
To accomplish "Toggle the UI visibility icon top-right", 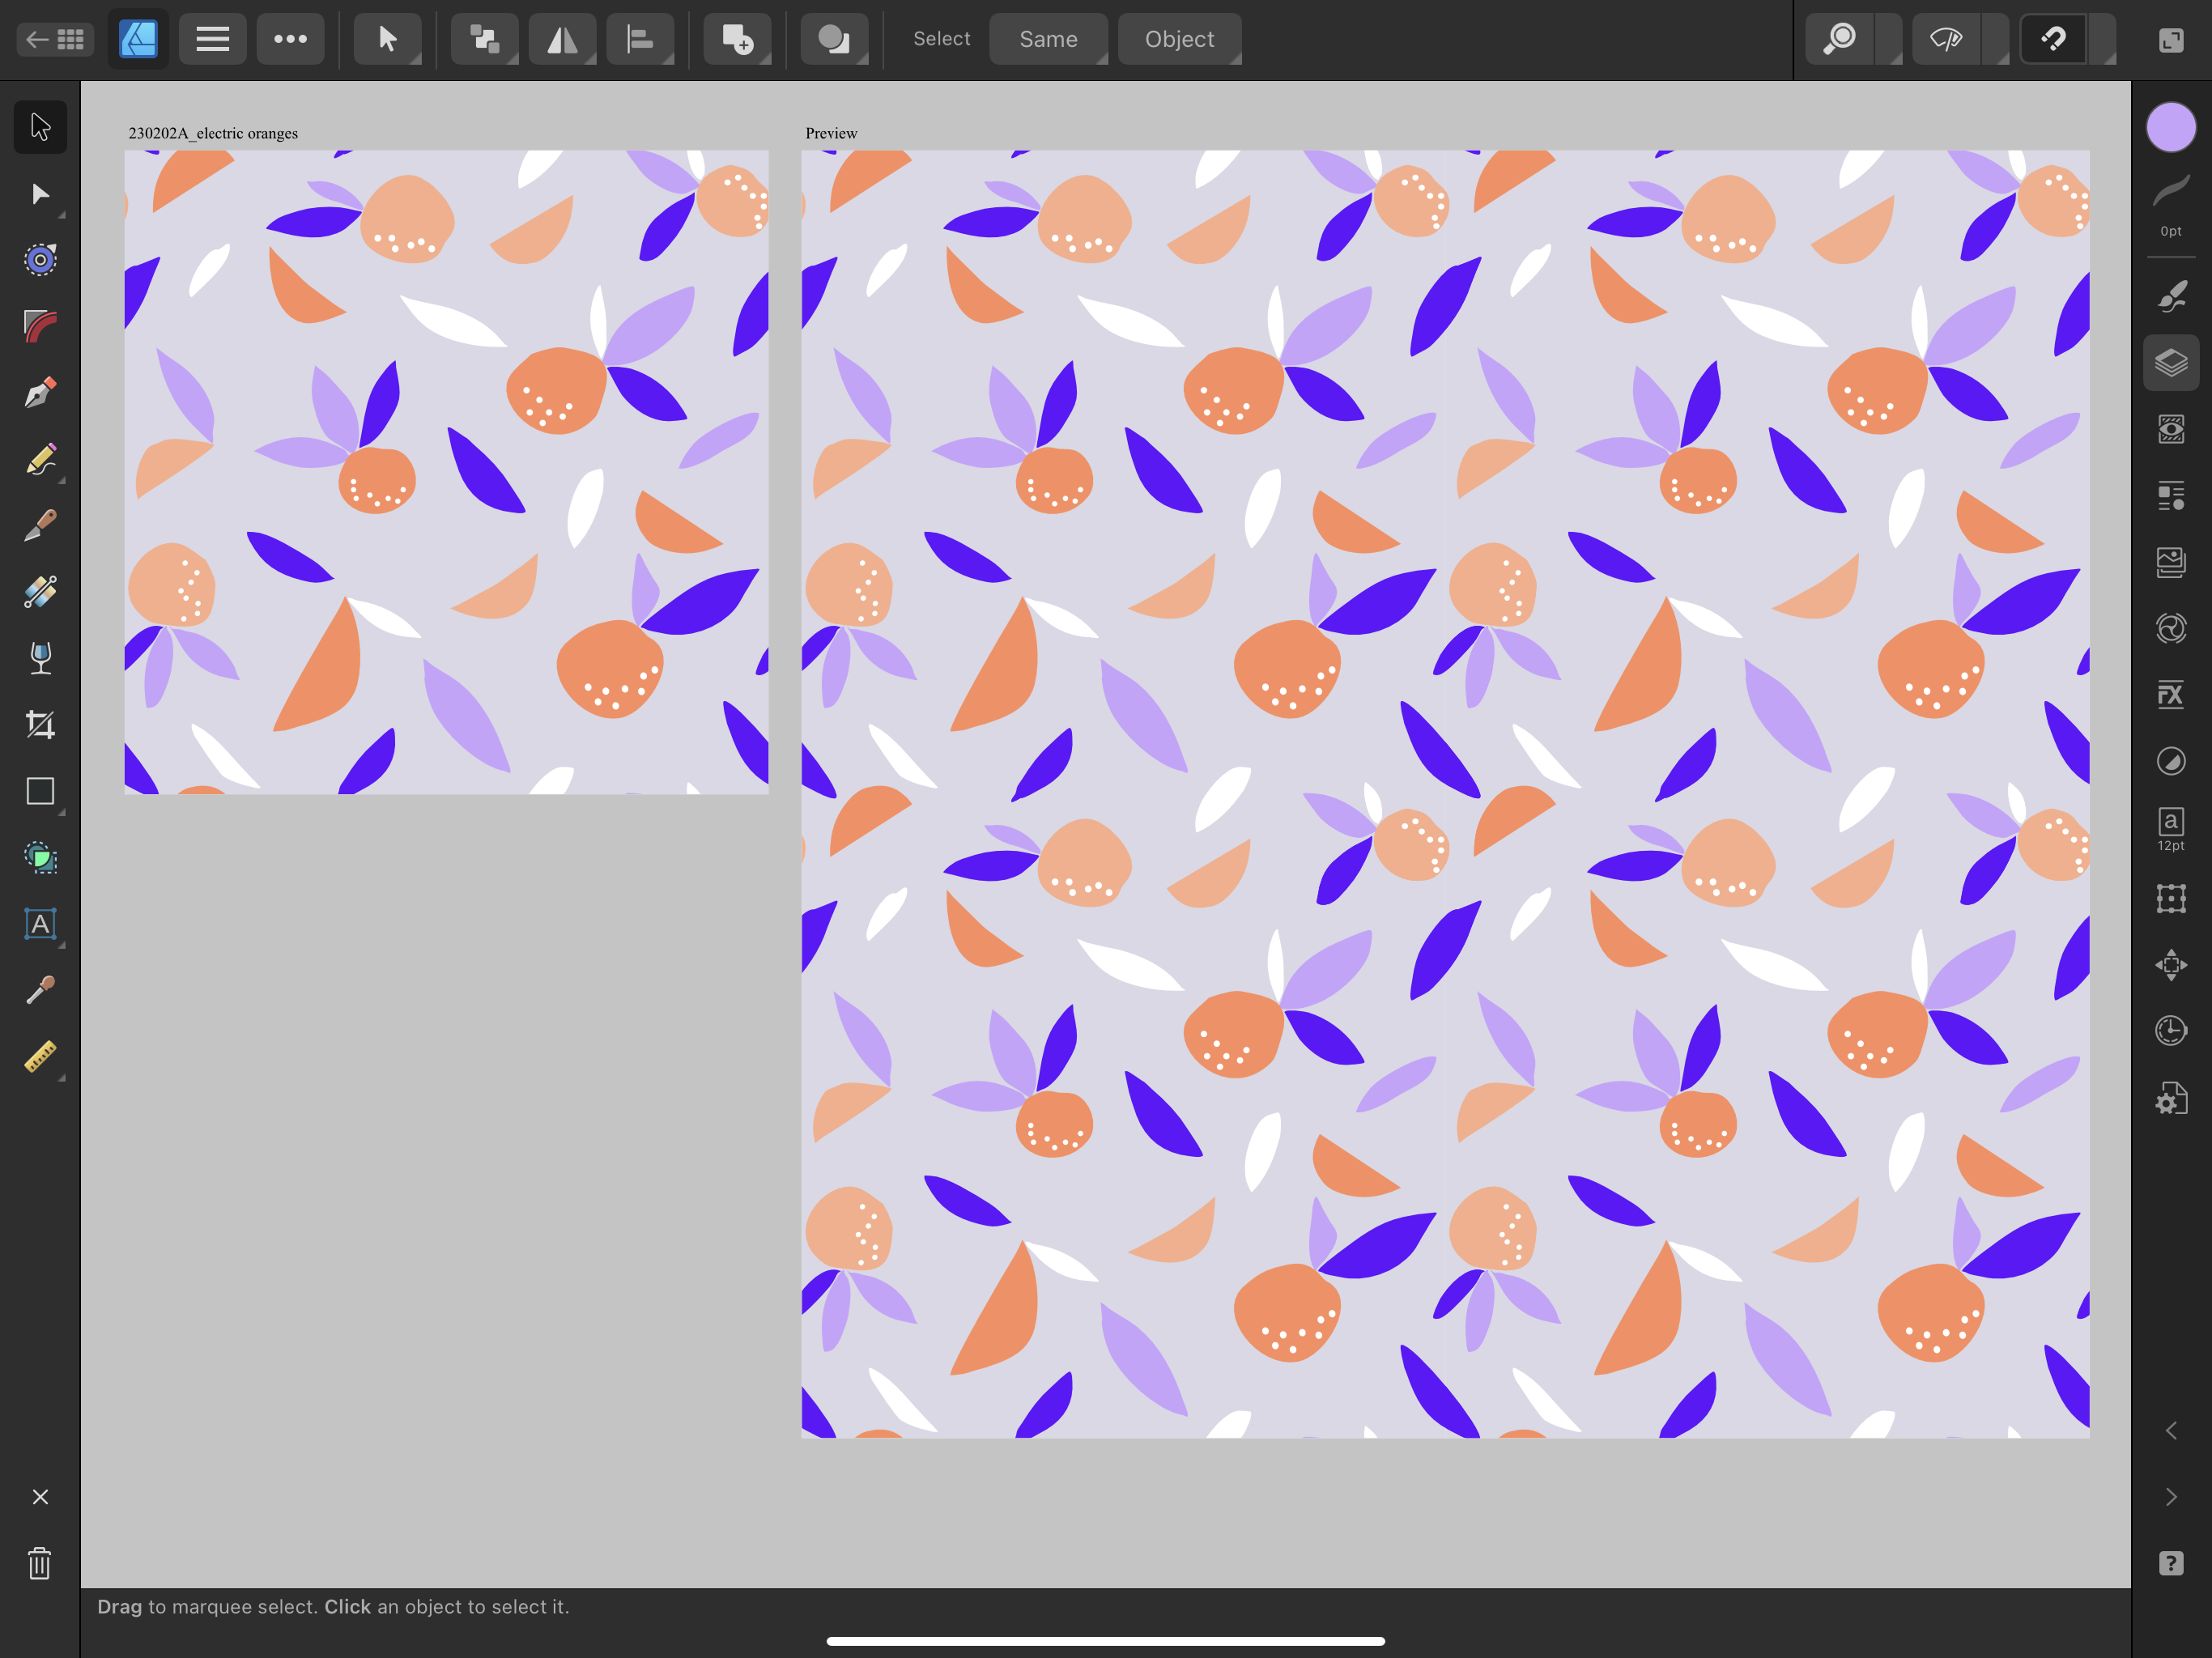I will 2171,39.
